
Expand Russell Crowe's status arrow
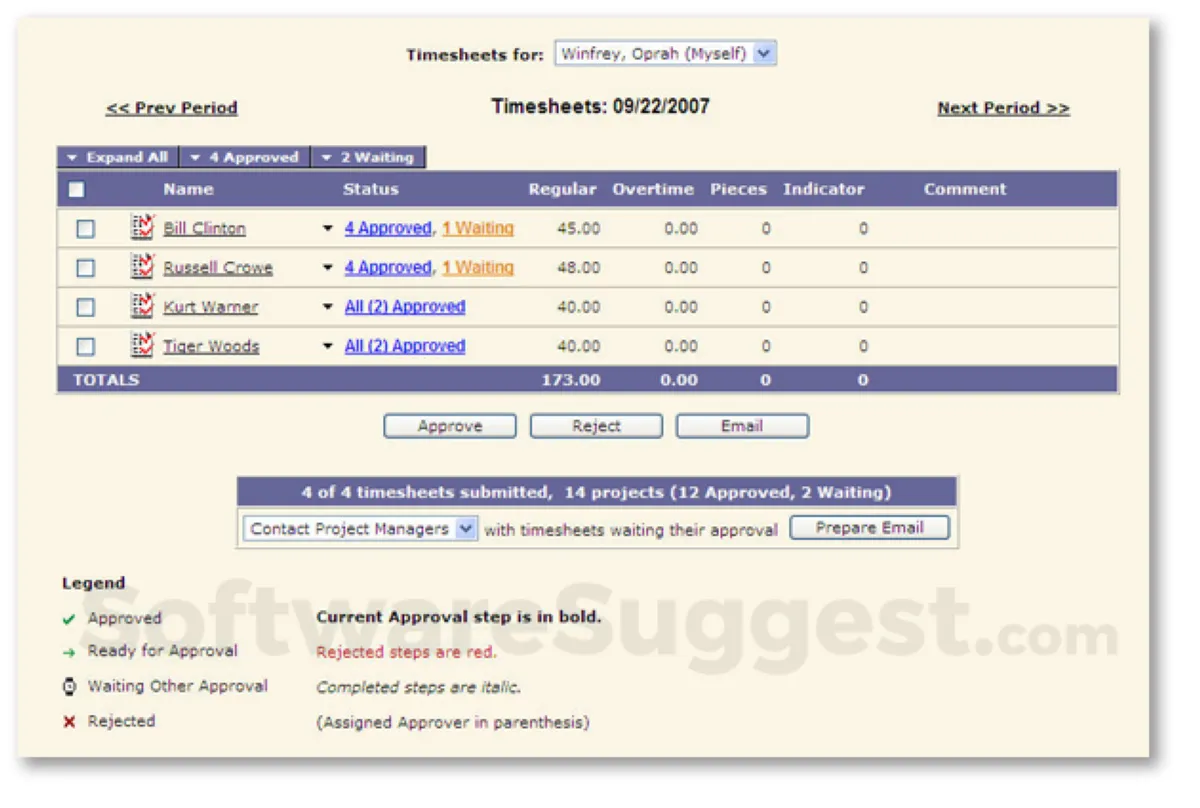[x=327, y=268]
